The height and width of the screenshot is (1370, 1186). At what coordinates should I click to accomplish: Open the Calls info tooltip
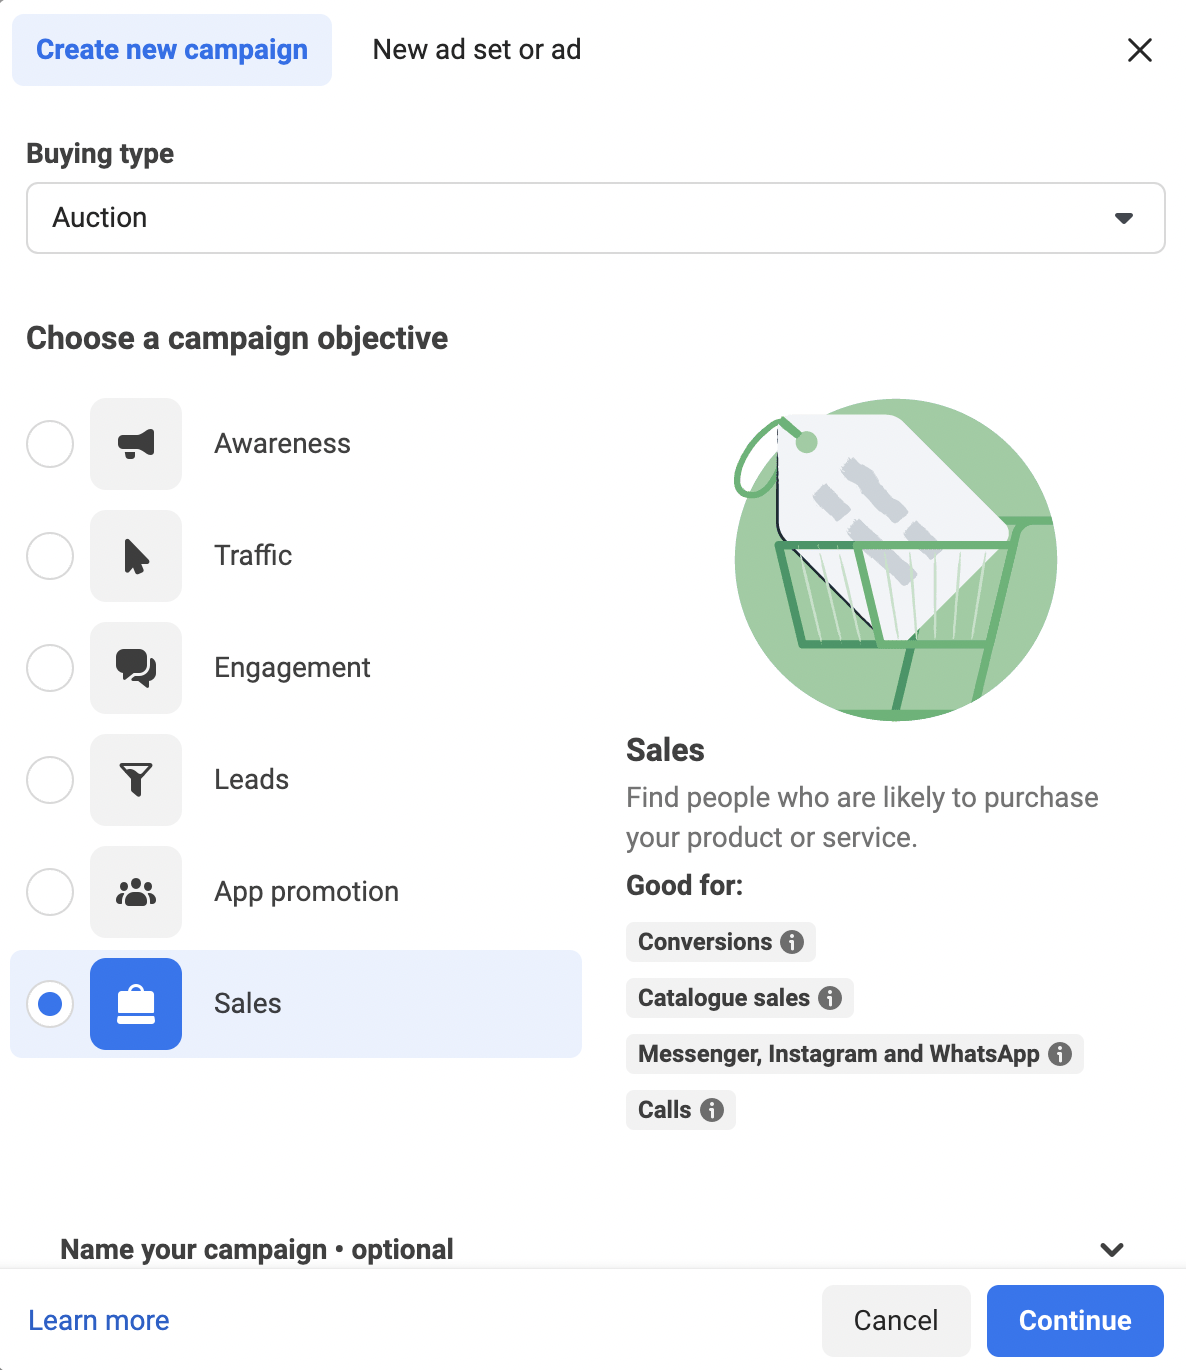click(x=711, y=1109)
